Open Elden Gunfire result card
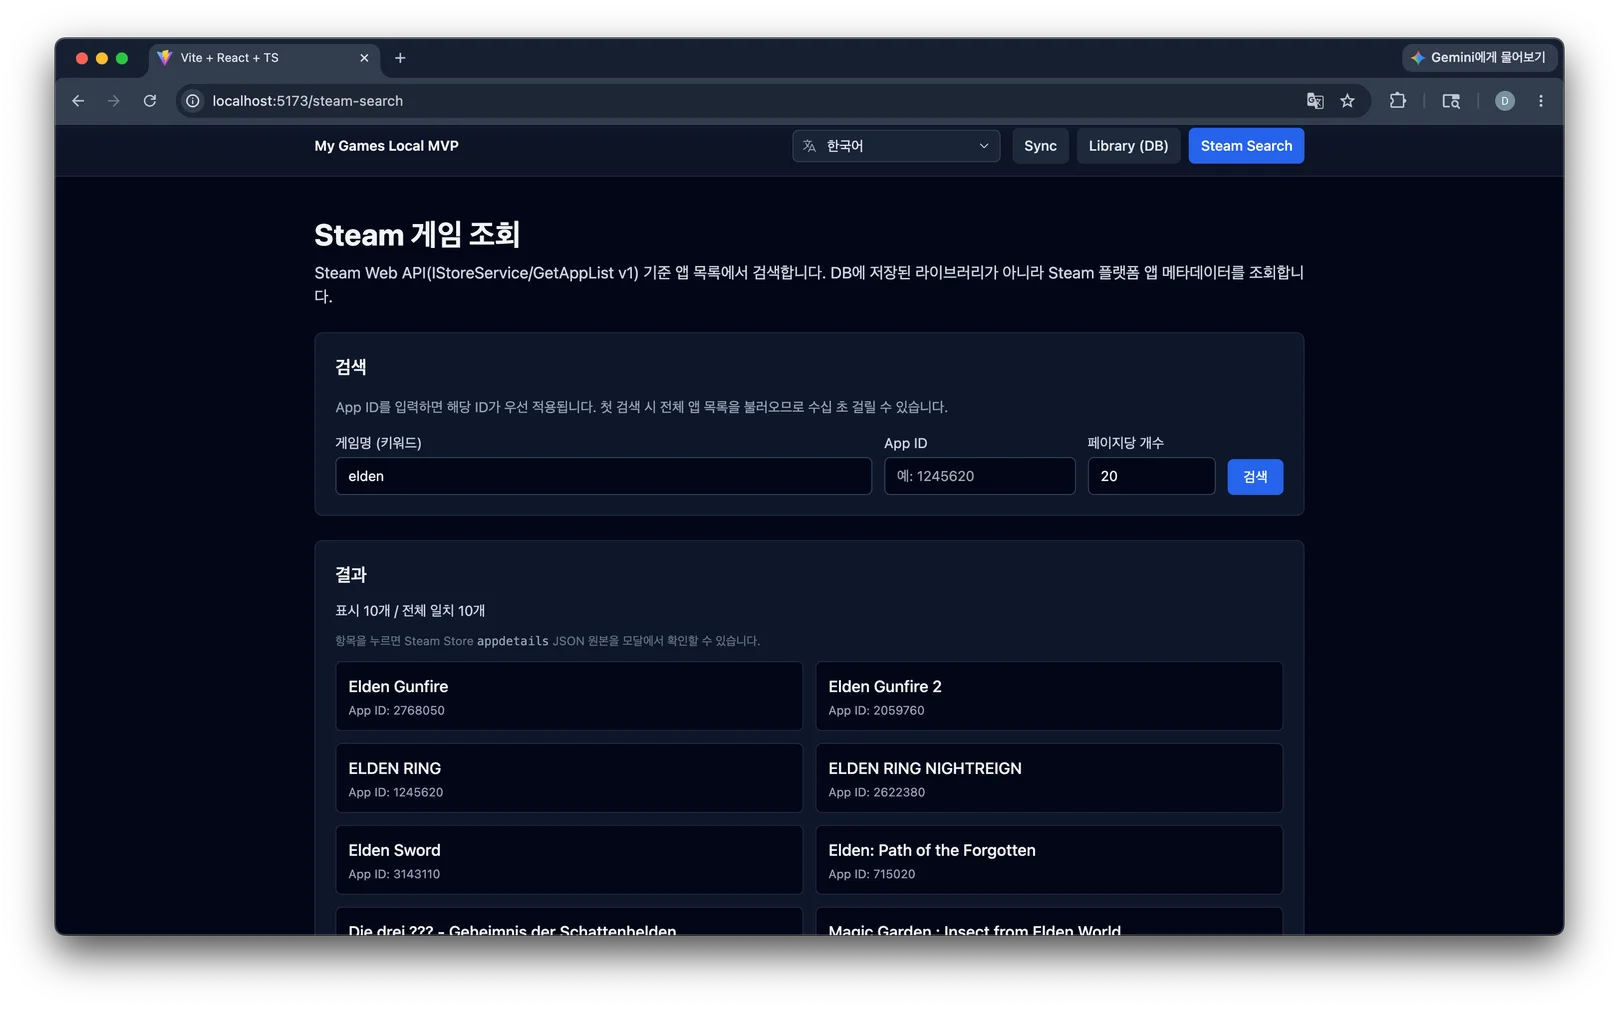 pos(569,696)
